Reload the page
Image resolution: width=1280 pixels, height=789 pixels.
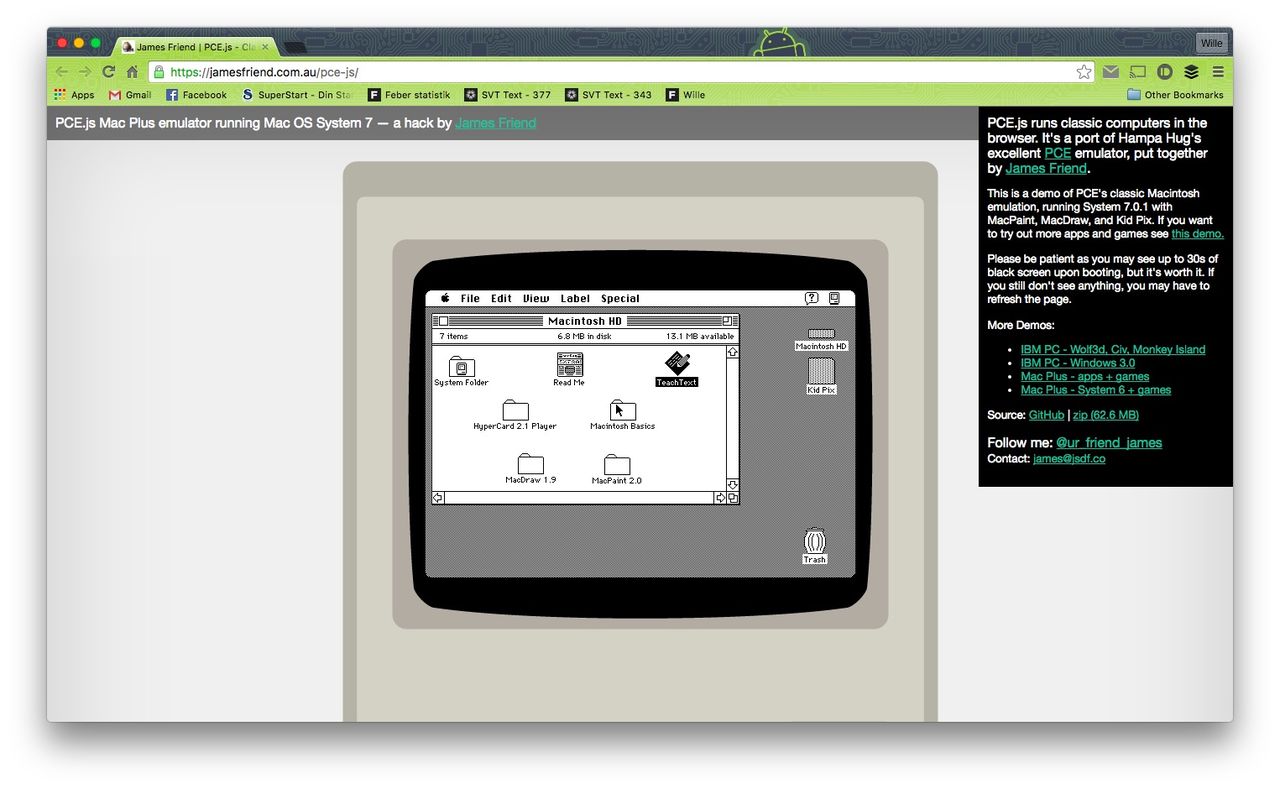coord(109,72)
